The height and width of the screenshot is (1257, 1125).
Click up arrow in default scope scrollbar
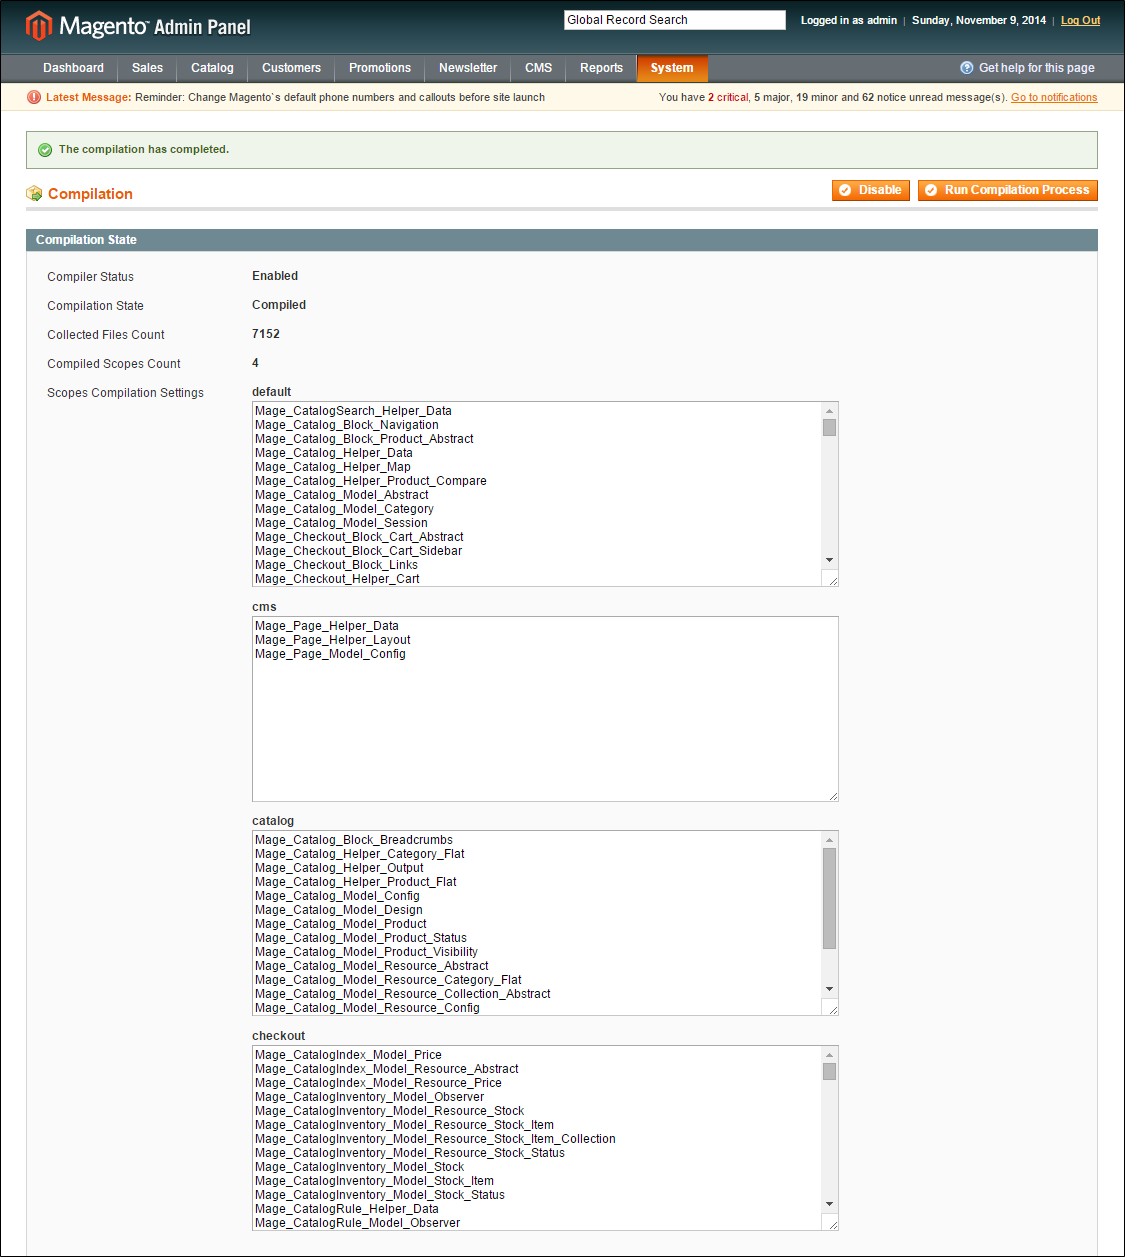point(829,411)
